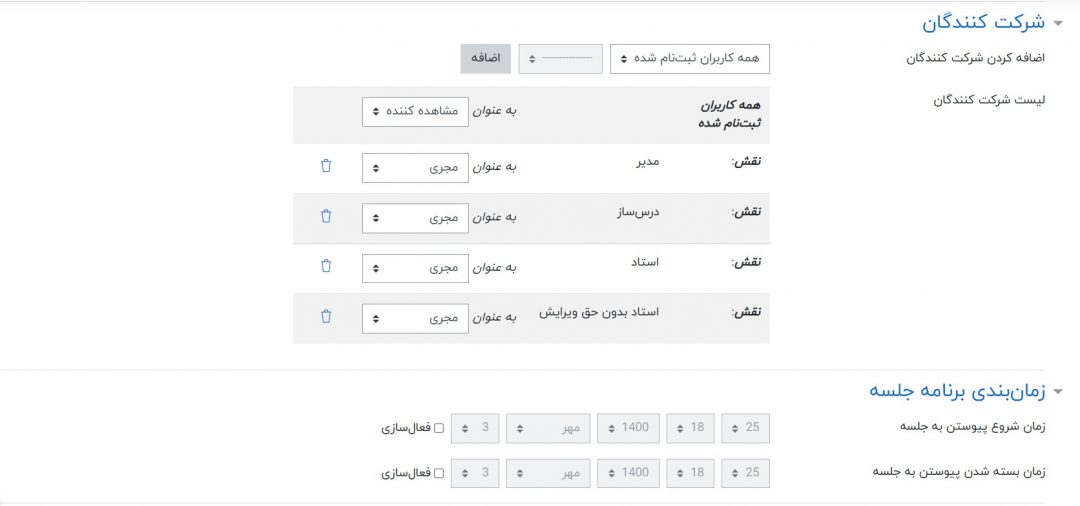Click the زمان‌بندی برنامه جلسه heading link
The image size is (1080, 506).
[x=956, y=391]
